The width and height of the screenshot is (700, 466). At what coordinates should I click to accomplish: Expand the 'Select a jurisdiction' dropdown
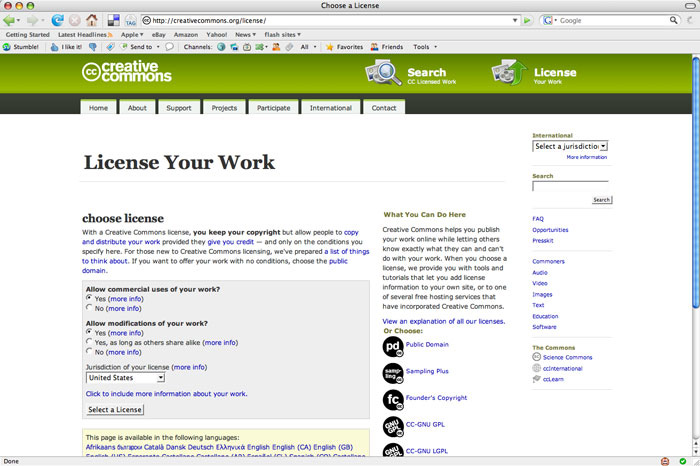[x=570, y=146]
